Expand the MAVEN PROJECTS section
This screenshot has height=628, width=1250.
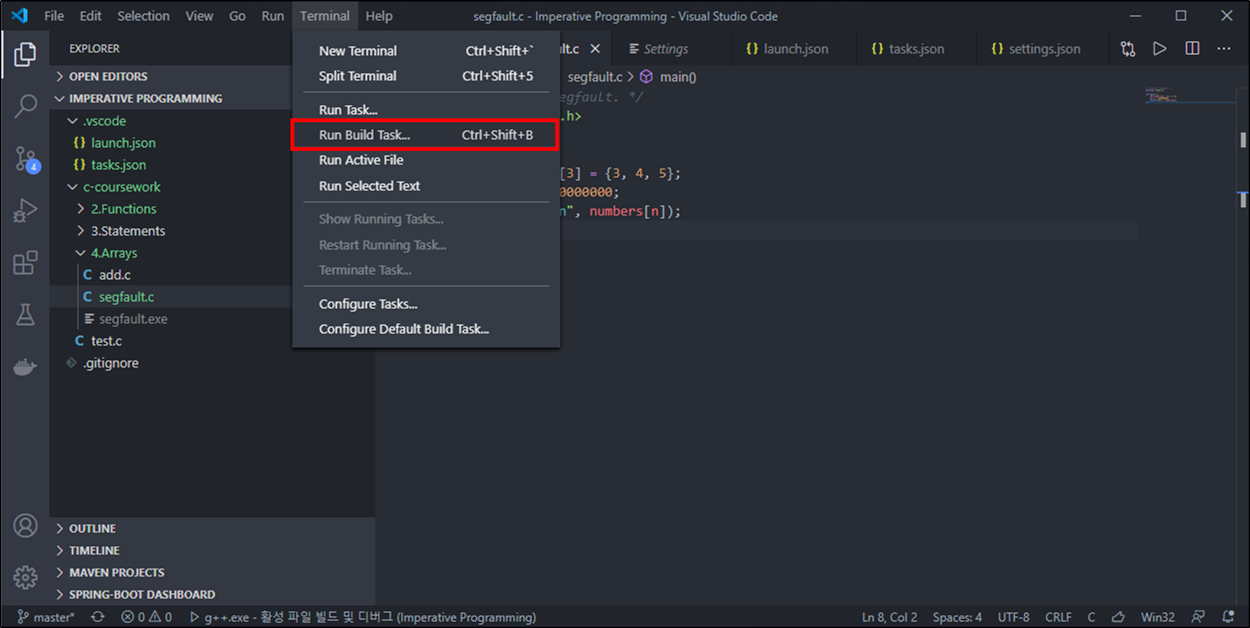212,572
